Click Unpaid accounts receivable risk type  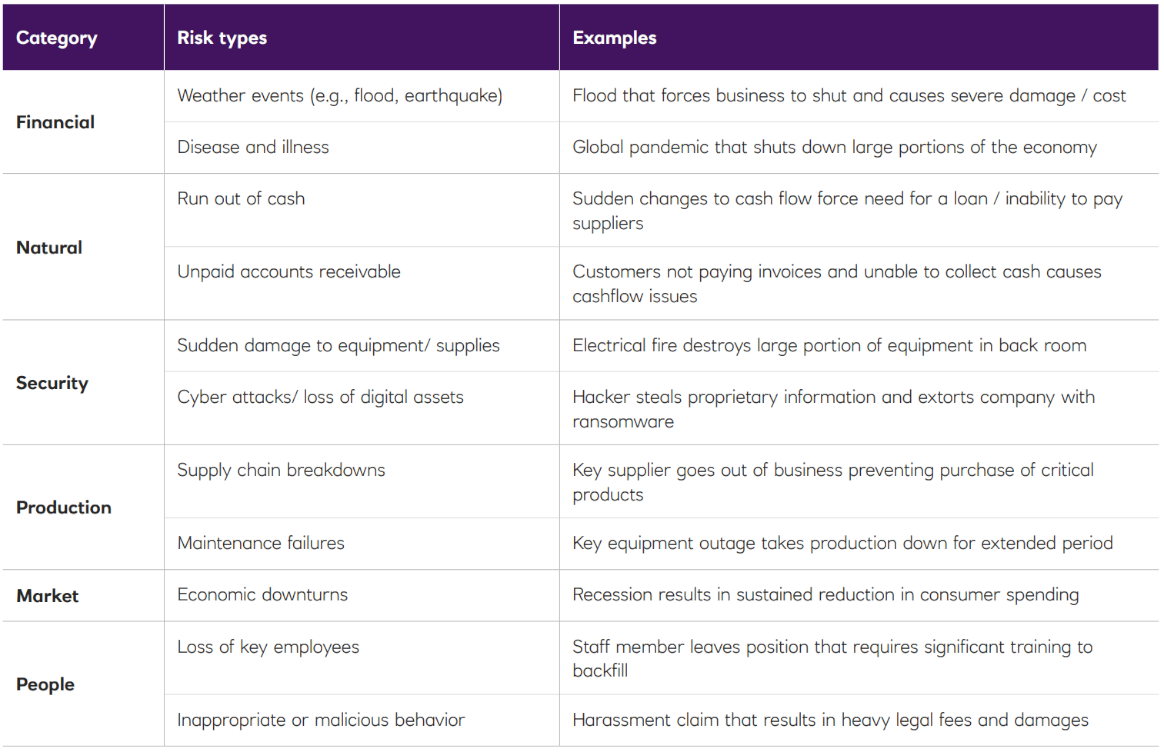(289, 271)
